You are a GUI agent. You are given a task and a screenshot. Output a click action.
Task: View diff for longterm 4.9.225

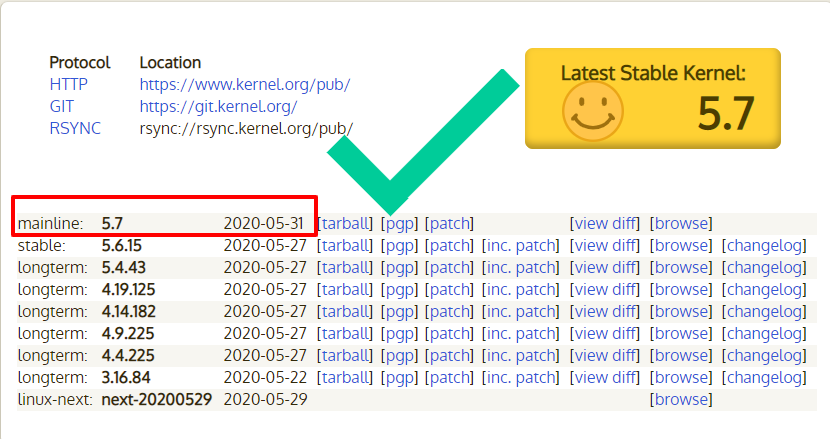pyautogui.click(x=605, y=334)
